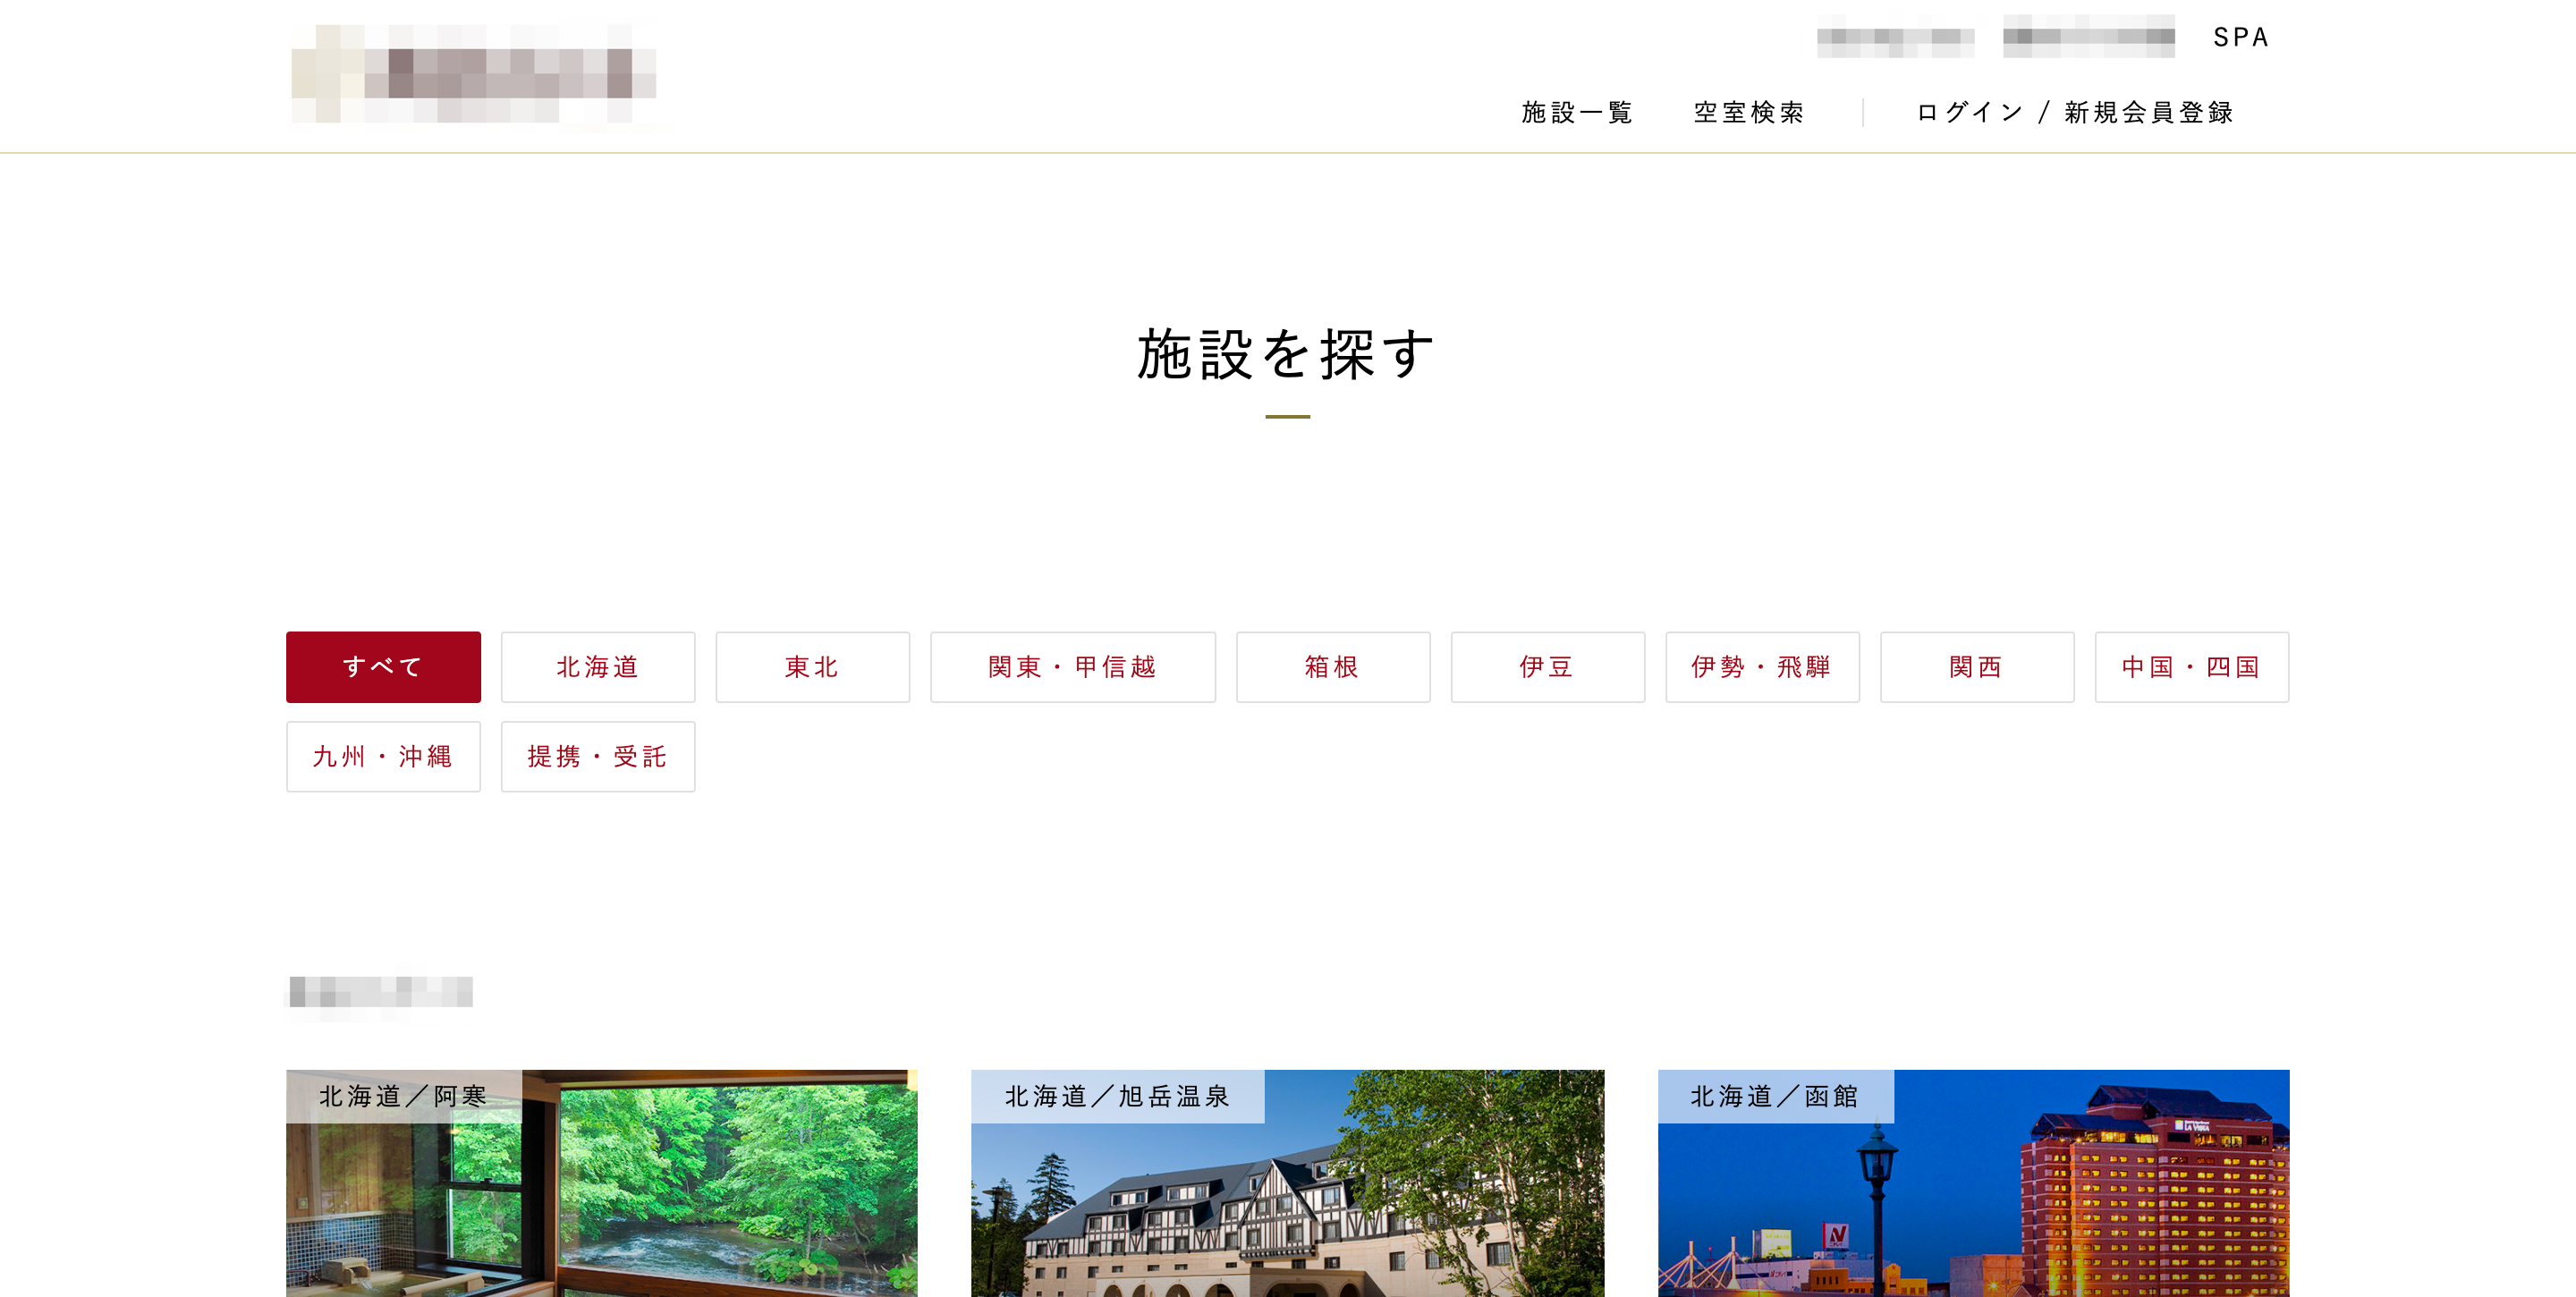
Task: Filter facilities by 北海道 region
Action: (x=597, y=666)
